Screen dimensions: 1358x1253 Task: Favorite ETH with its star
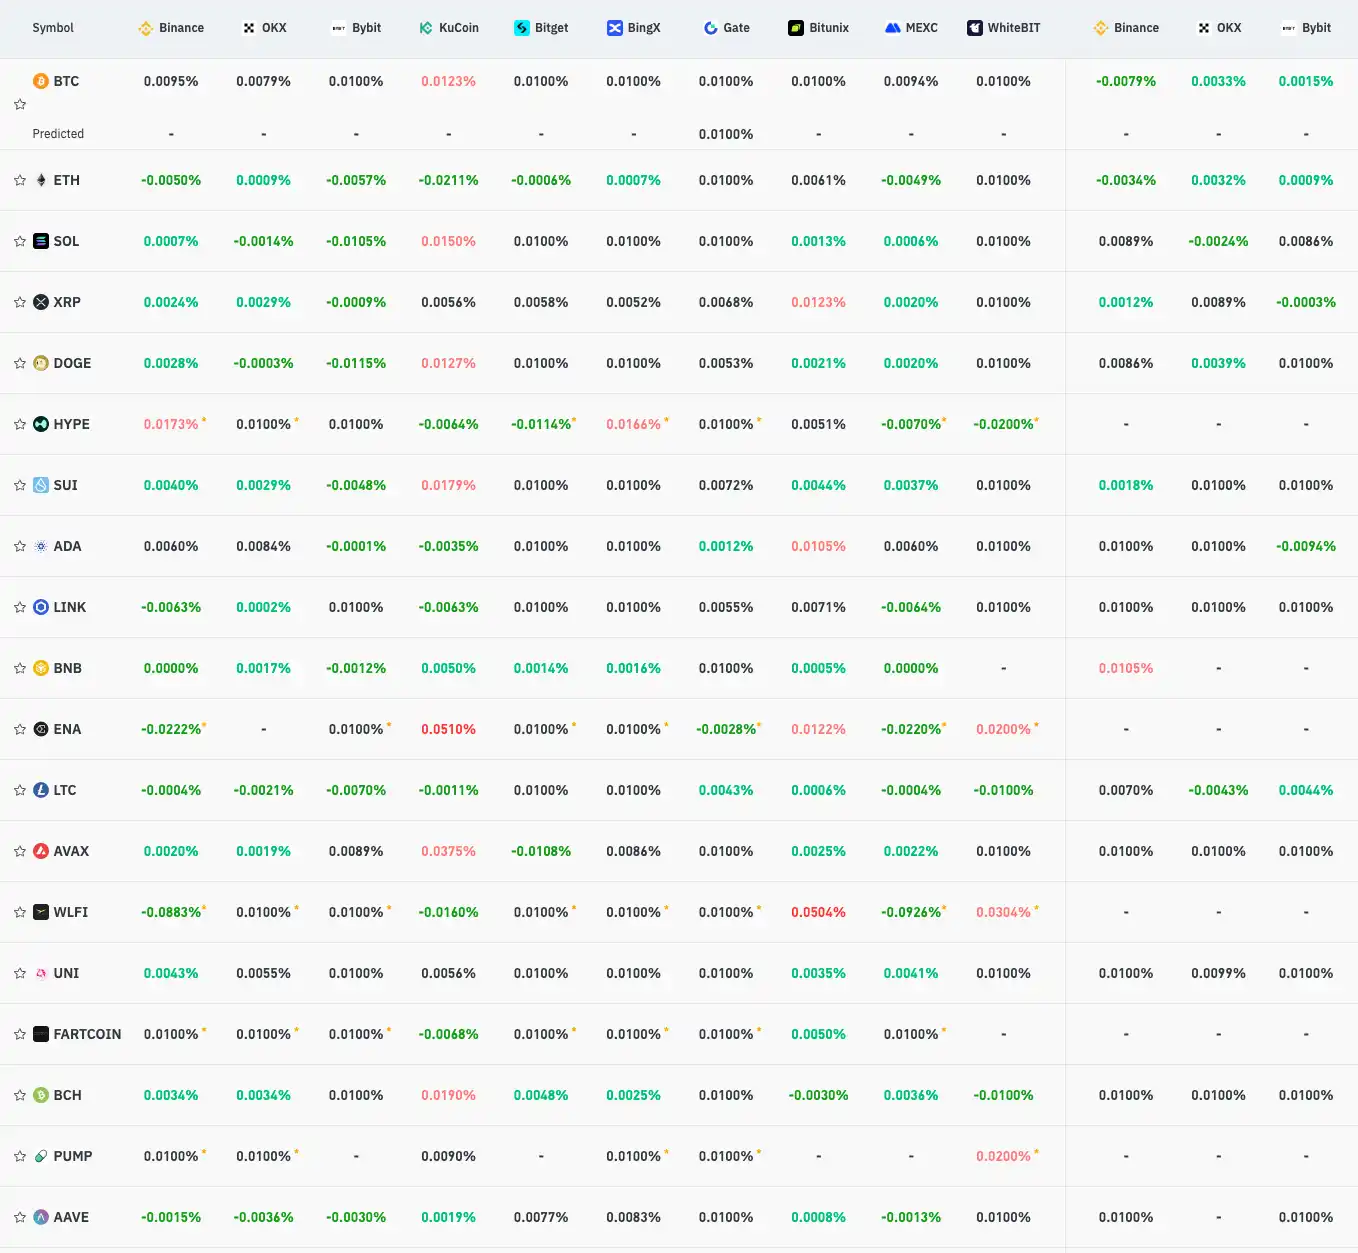(x=20, y=180)
